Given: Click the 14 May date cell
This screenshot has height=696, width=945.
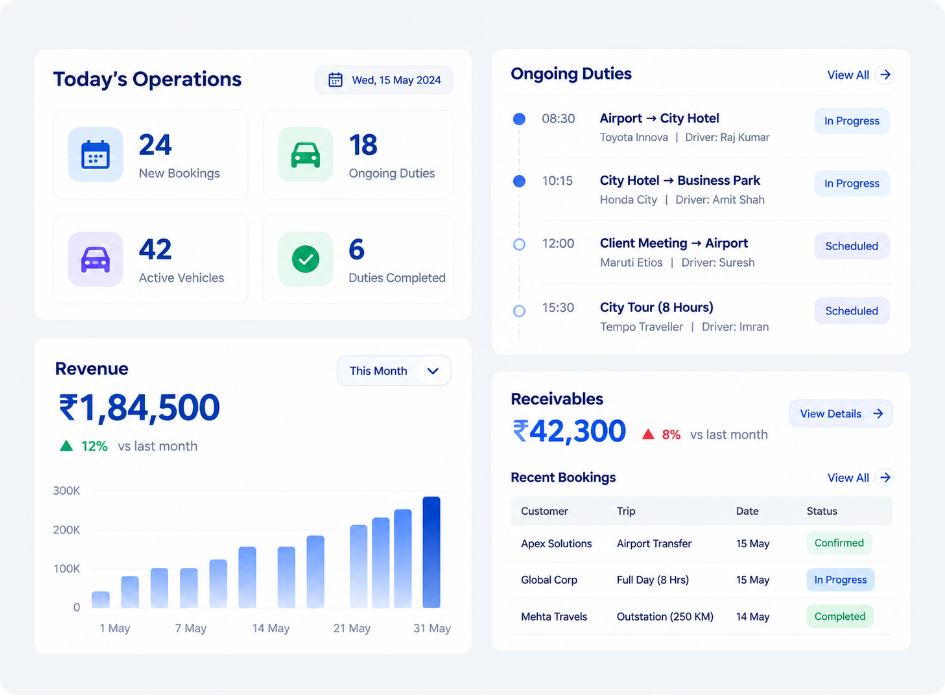Looking at the screenshot, I should (x=753, y=616).
